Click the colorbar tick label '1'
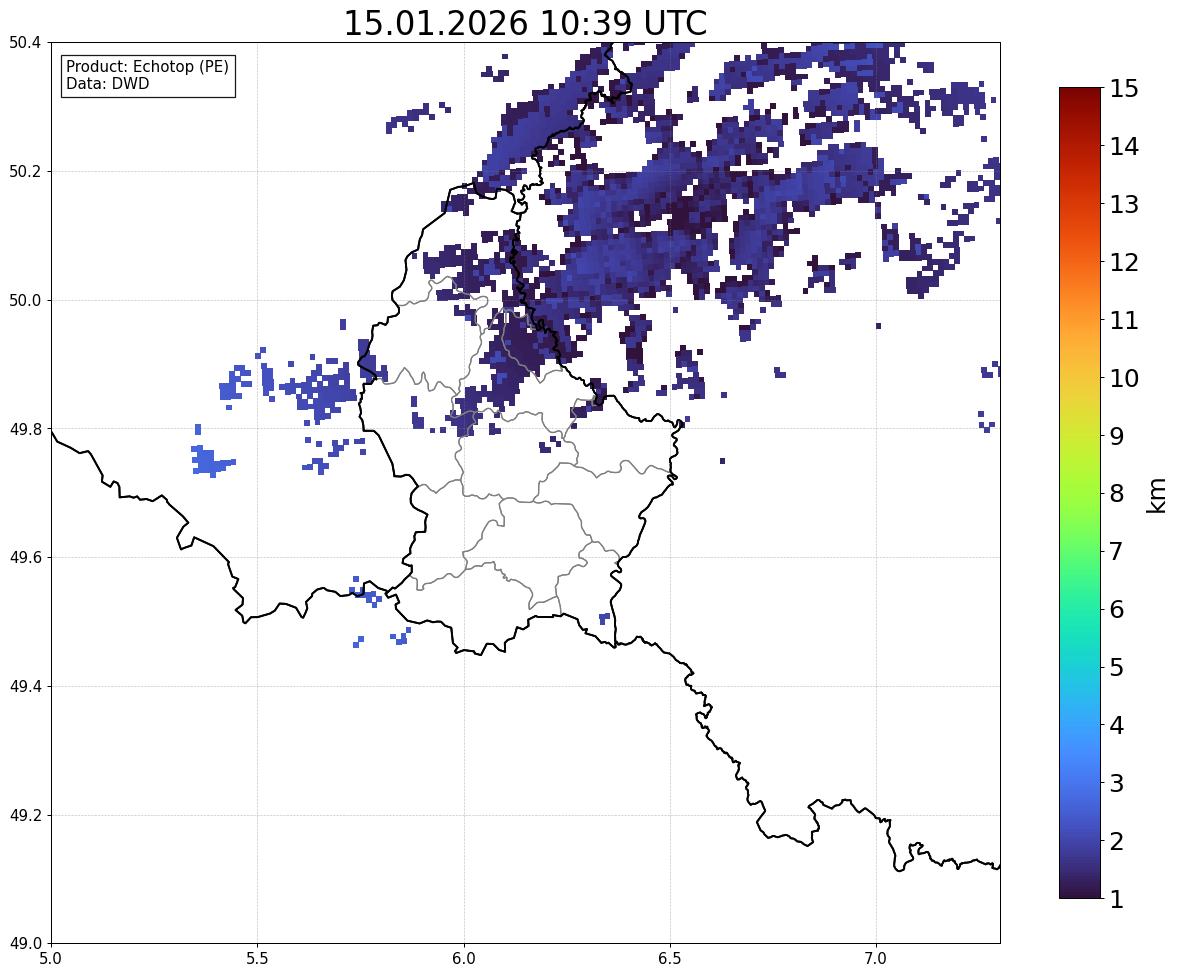 [x=1117, y=899]
